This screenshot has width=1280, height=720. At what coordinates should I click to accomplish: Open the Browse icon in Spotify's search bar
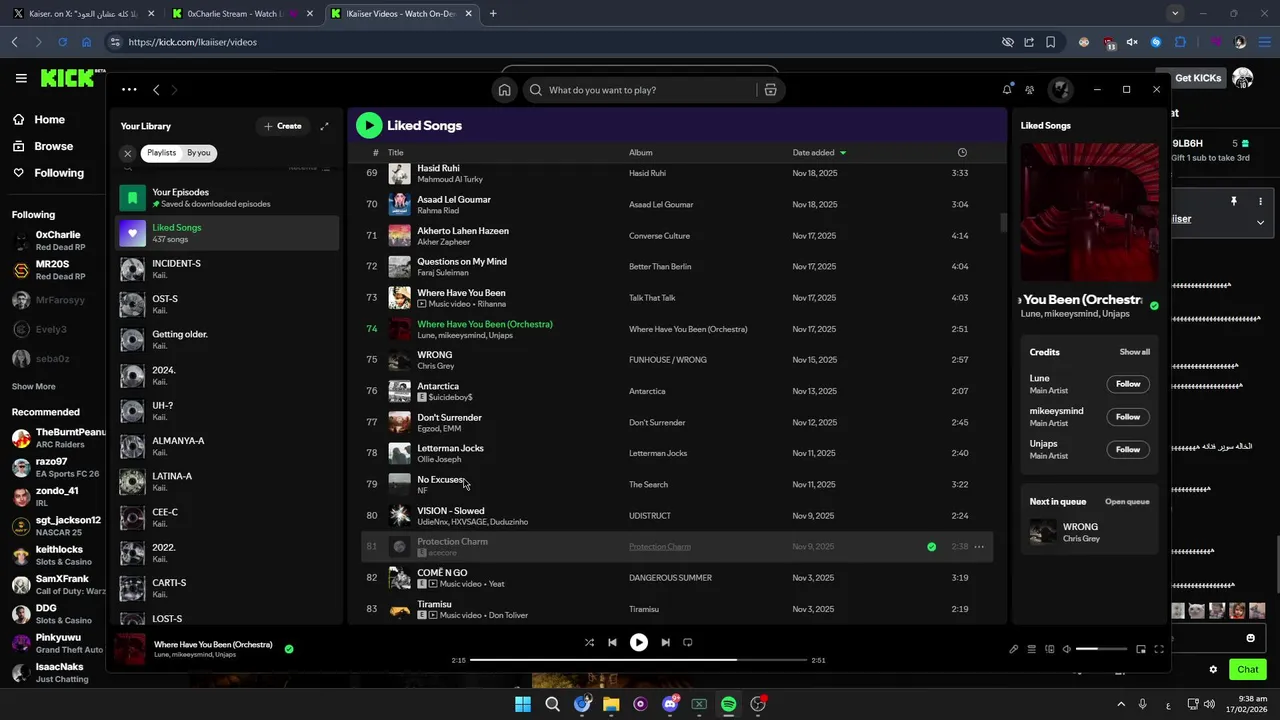[x=770, y=90]
